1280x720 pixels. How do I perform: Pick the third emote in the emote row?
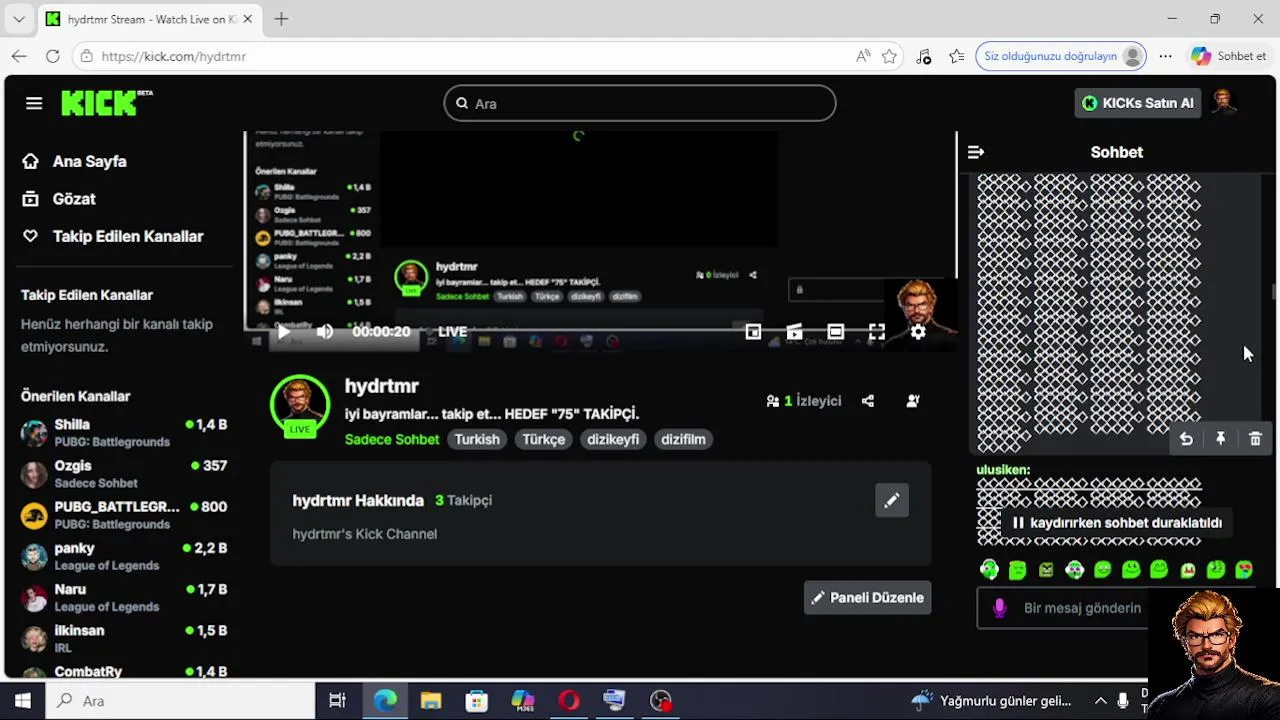[1046, 570]
